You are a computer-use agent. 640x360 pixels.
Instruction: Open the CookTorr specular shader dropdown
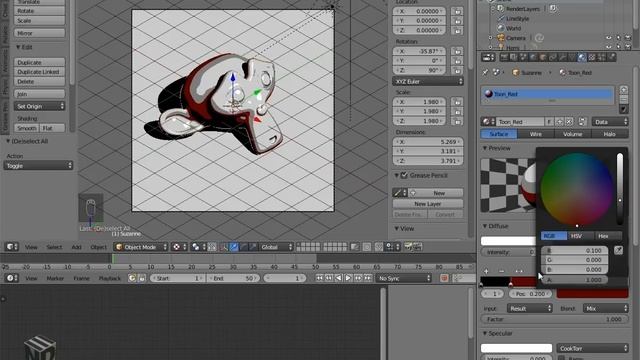[x=592, y=348]
